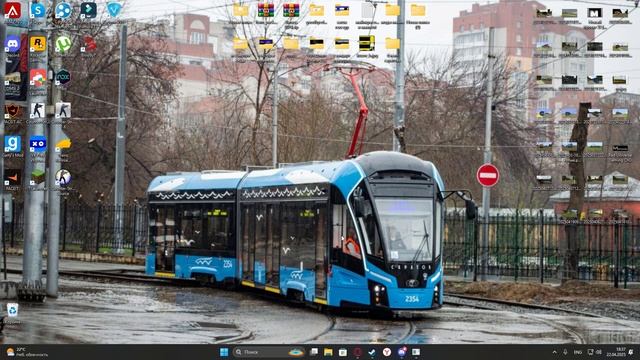Image resolution: width=640 pixels, height=360 pixels.
Task: Open the first Counter-Strike shortcut in the middle column
Action: (x=38, y=111)
